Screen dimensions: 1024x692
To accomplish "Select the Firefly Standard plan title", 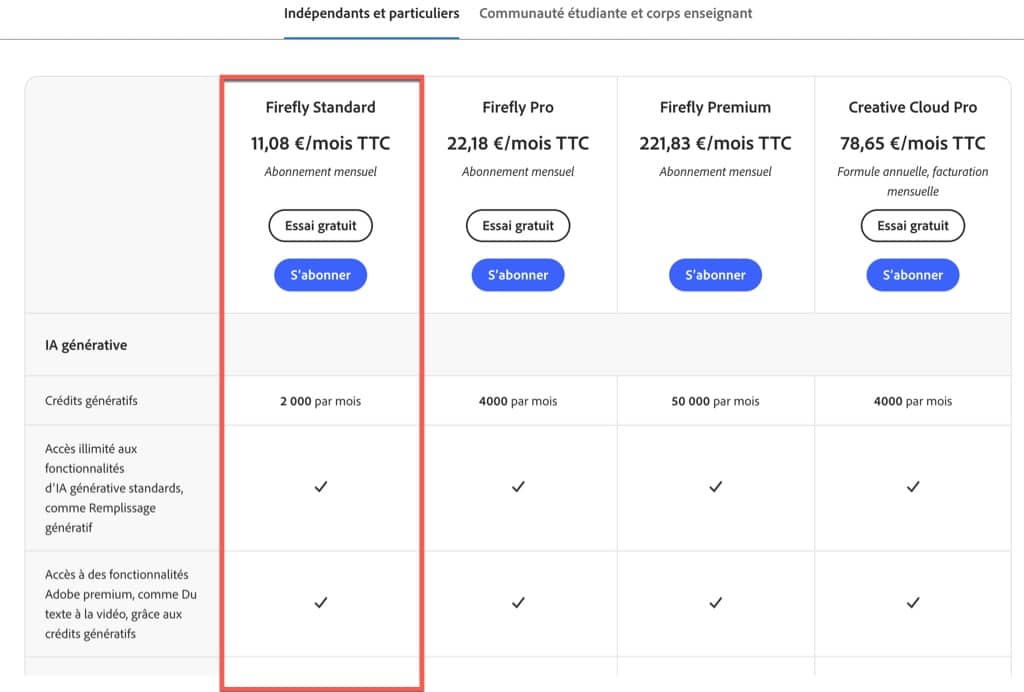I will 320,107.
